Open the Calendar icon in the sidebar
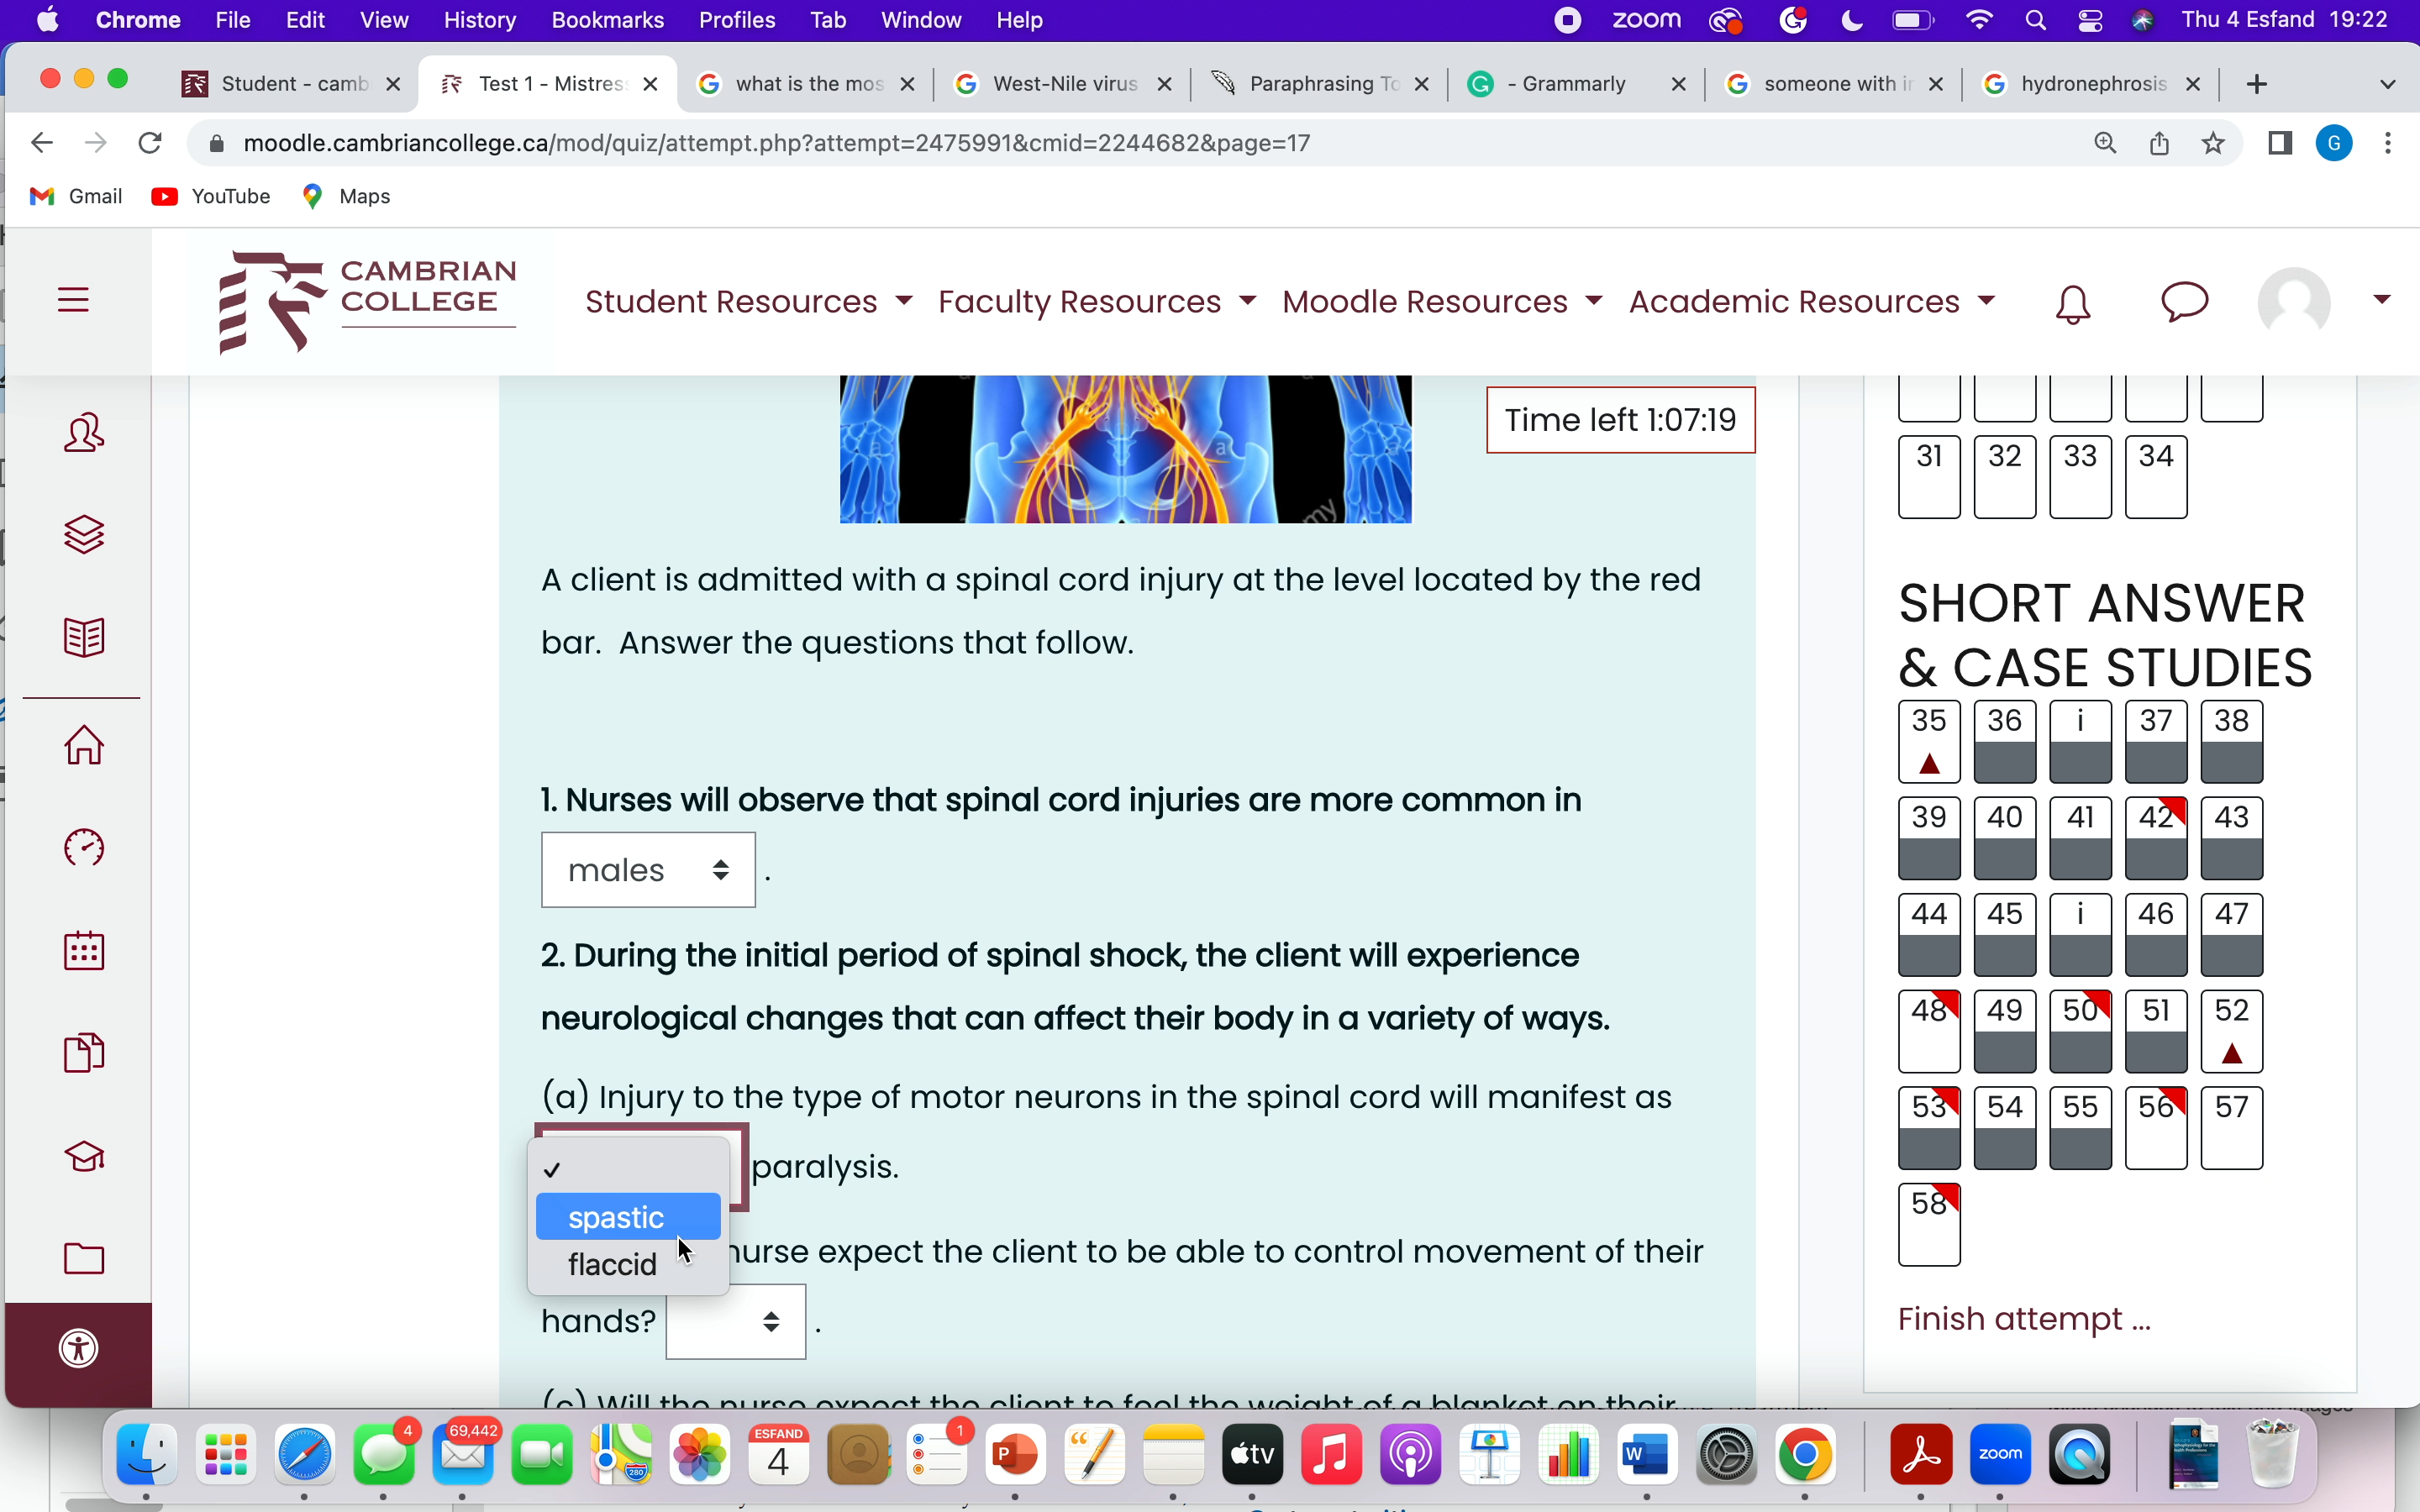 (x=83, y=951)
